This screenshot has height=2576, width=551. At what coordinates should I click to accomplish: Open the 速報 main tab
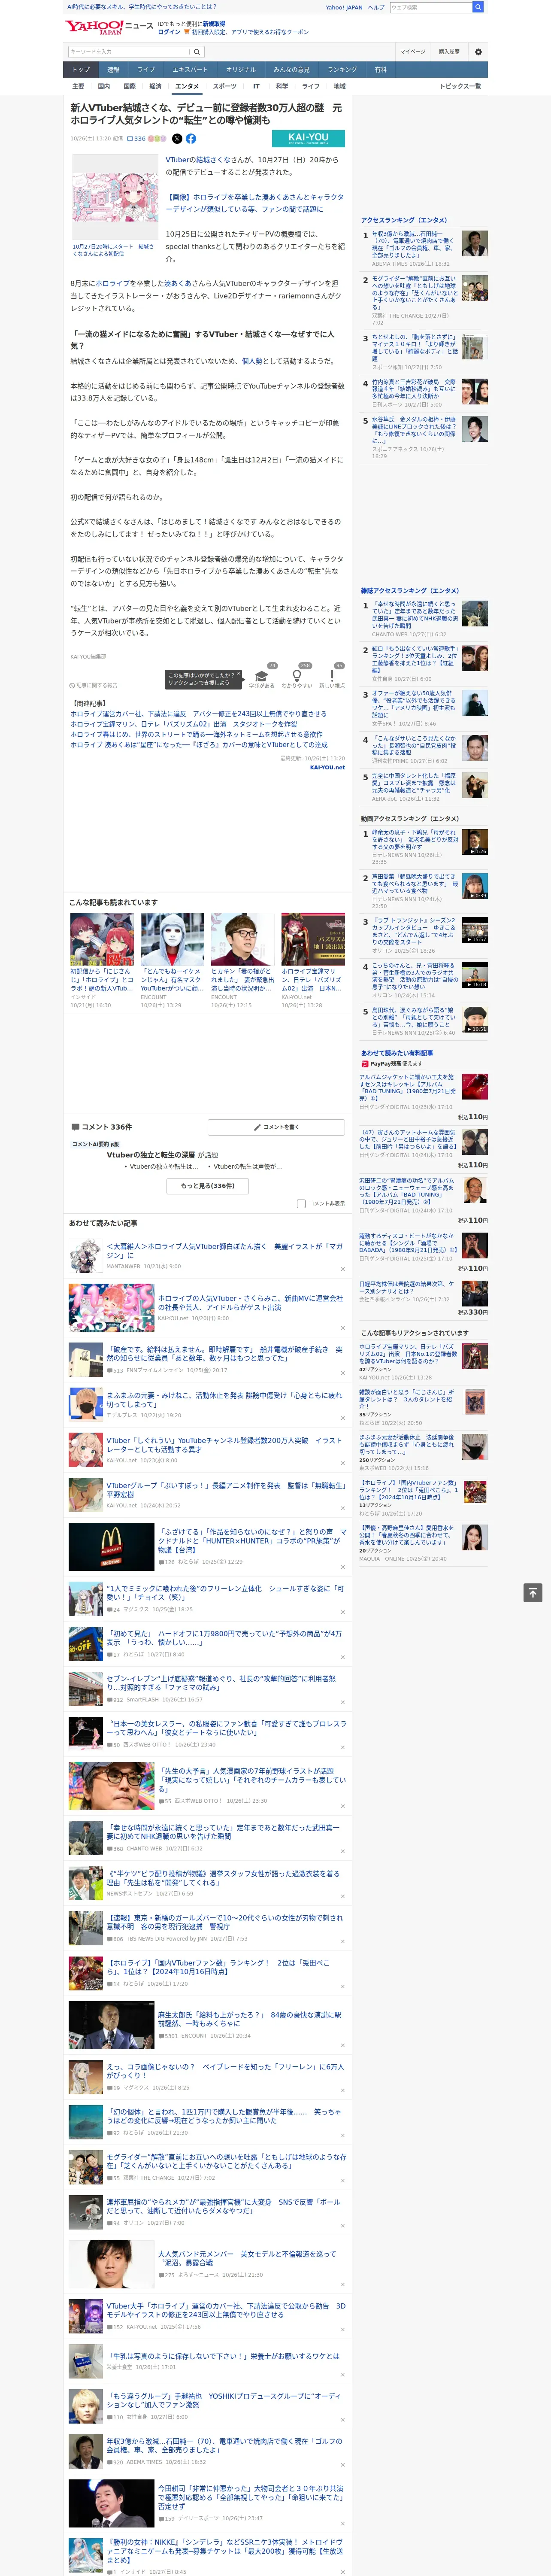click(x=113, y=70)
